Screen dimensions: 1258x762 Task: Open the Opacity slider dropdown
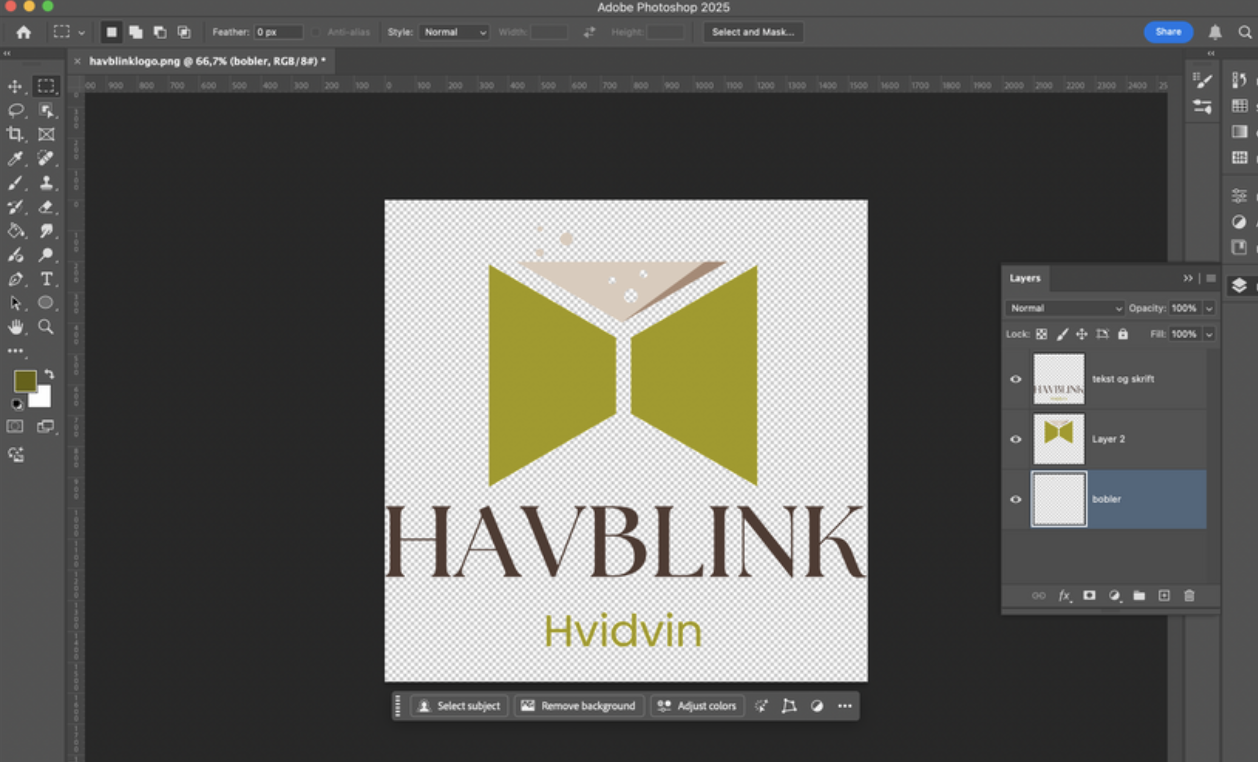point(1209,308)
